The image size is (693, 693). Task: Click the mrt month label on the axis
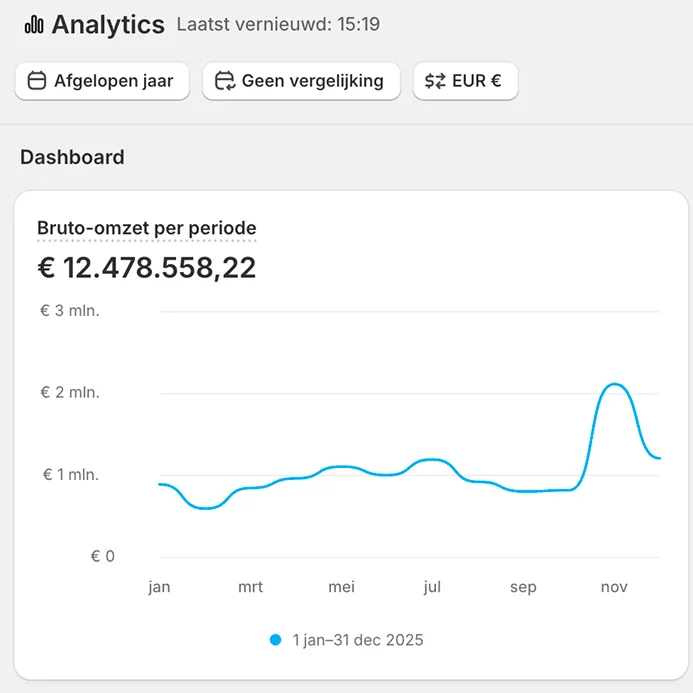coord(251,587)
